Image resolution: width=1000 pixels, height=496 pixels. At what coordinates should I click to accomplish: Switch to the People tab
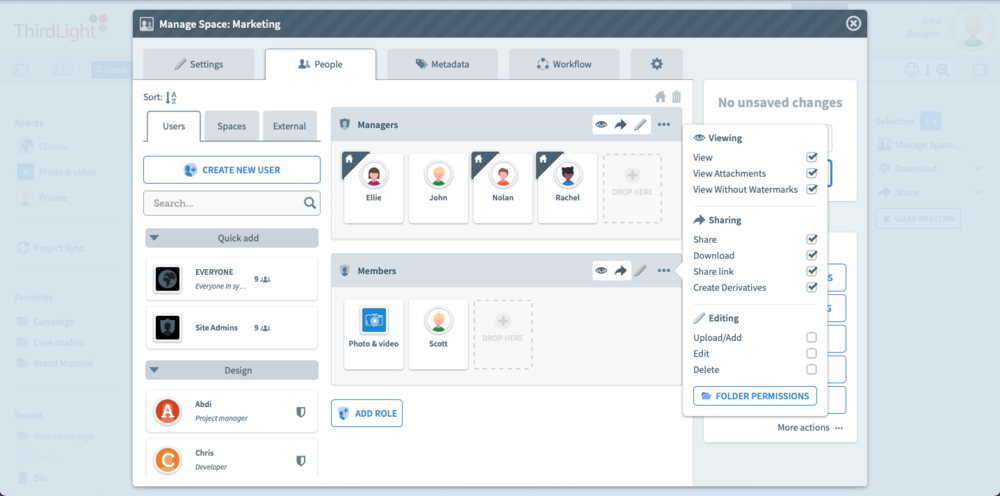pos(320,64)
